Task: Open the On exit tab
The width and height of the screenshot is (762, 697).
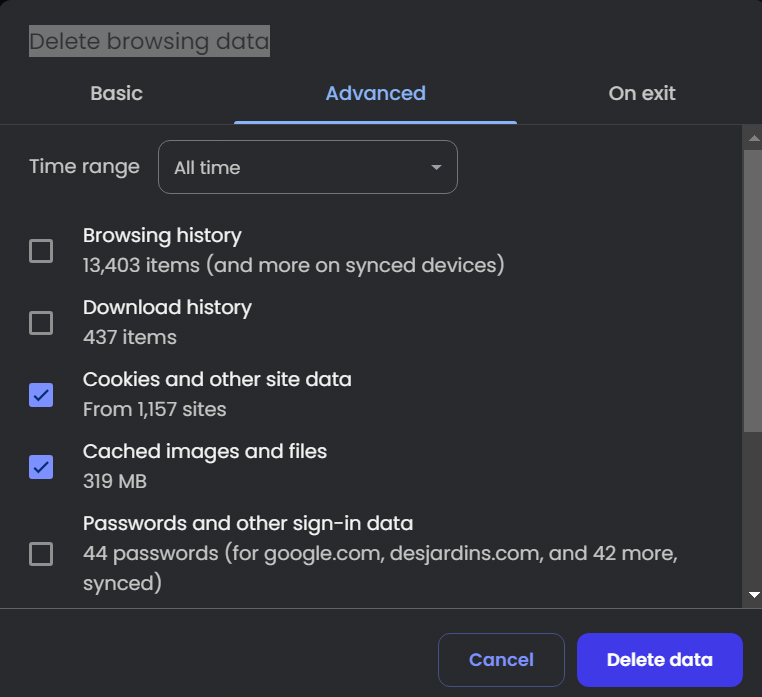Action: [x=642, y=93]
